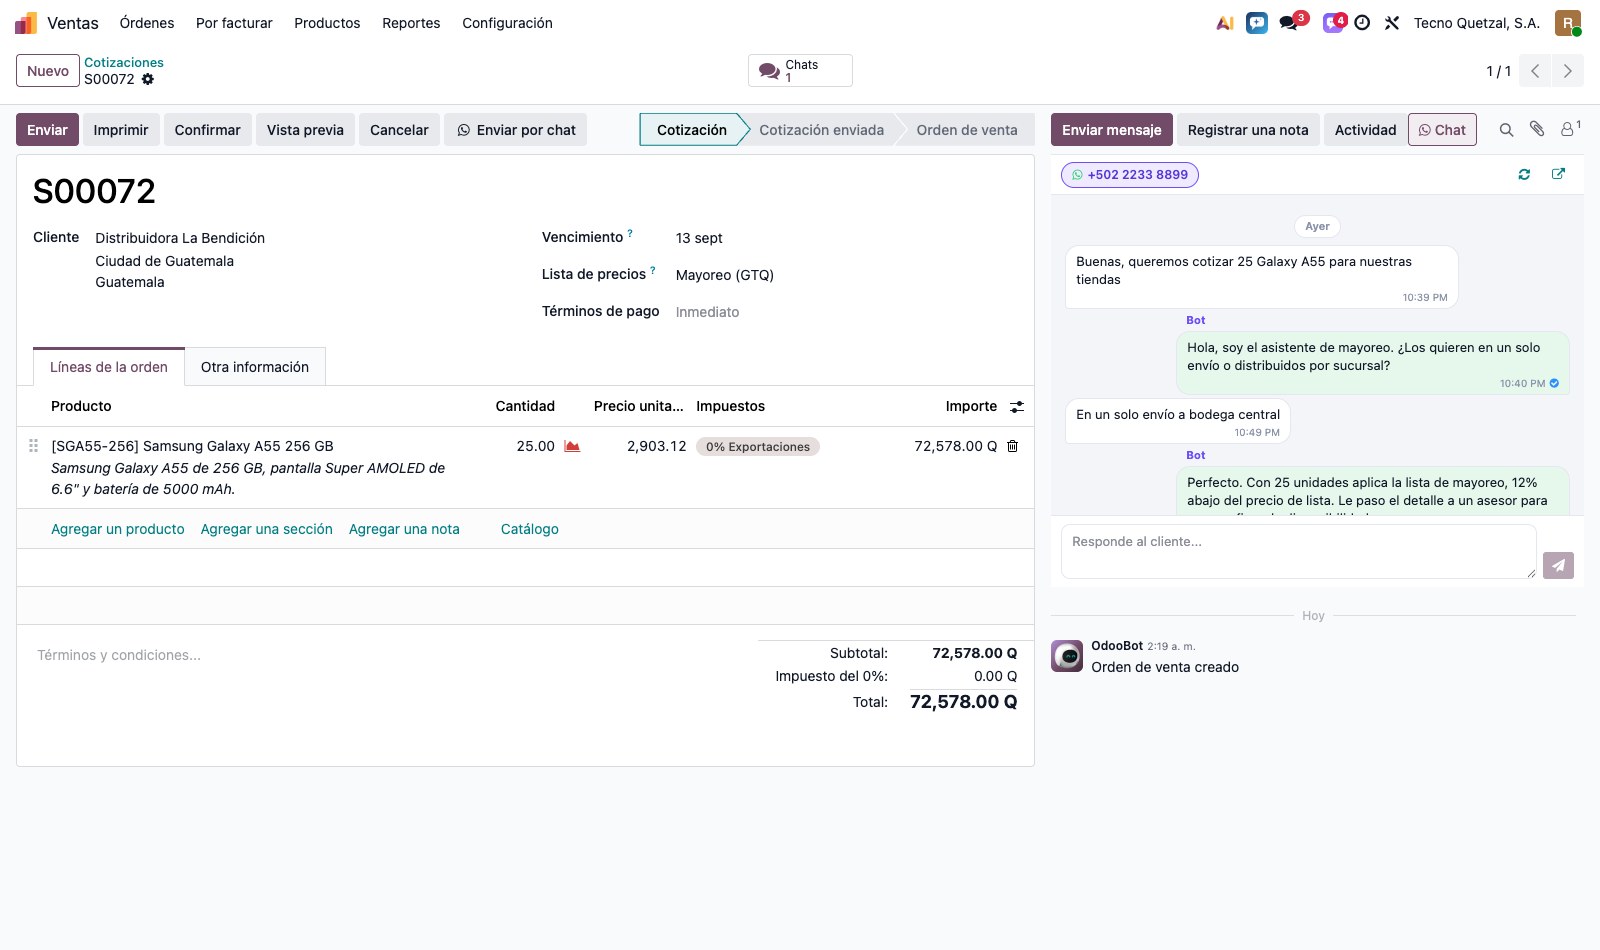Go back to Cotizaciones breadcrumb
Screen dimensions: 1600x950
(x=124, y=62)
